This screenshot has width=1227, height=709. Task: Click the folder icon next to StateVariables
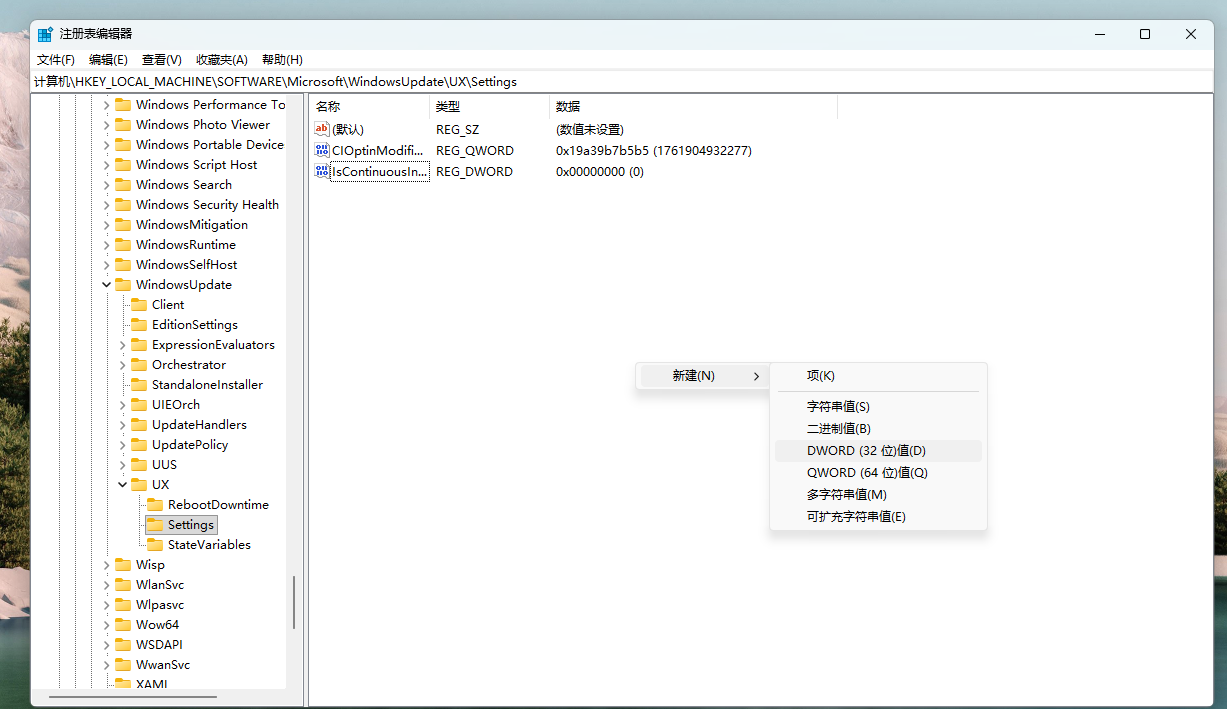point(155,545)
